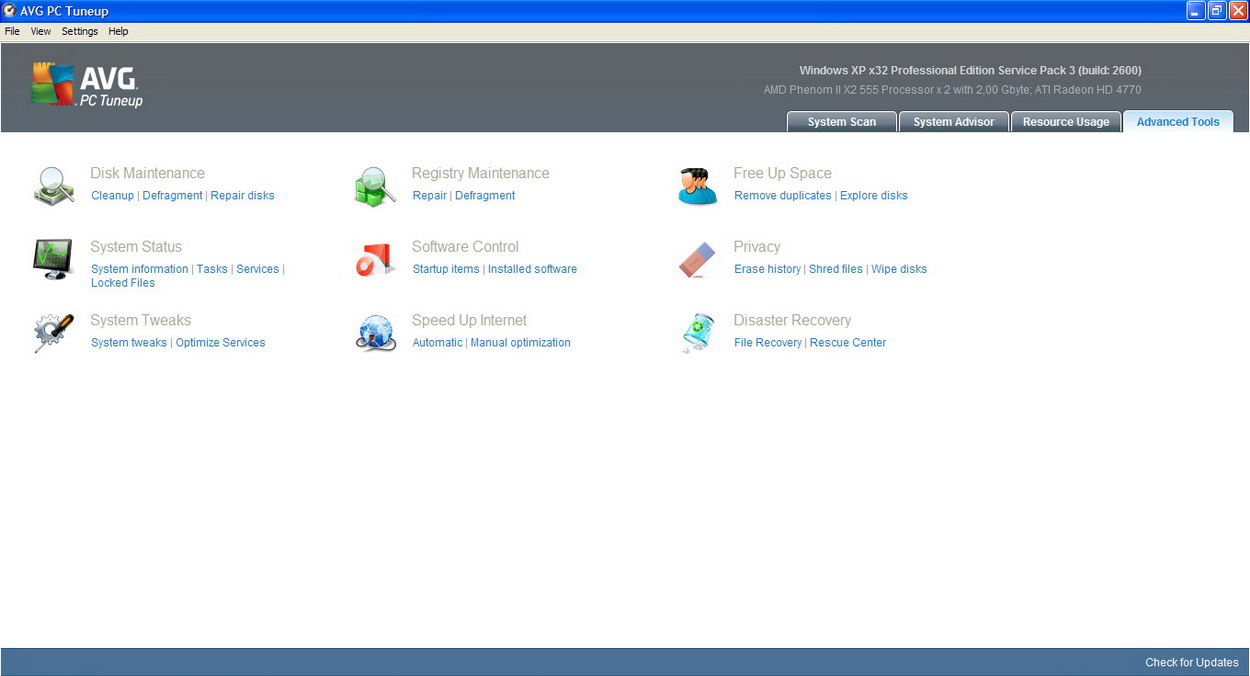Open the System tweaks link

click(x=129, y=343)
